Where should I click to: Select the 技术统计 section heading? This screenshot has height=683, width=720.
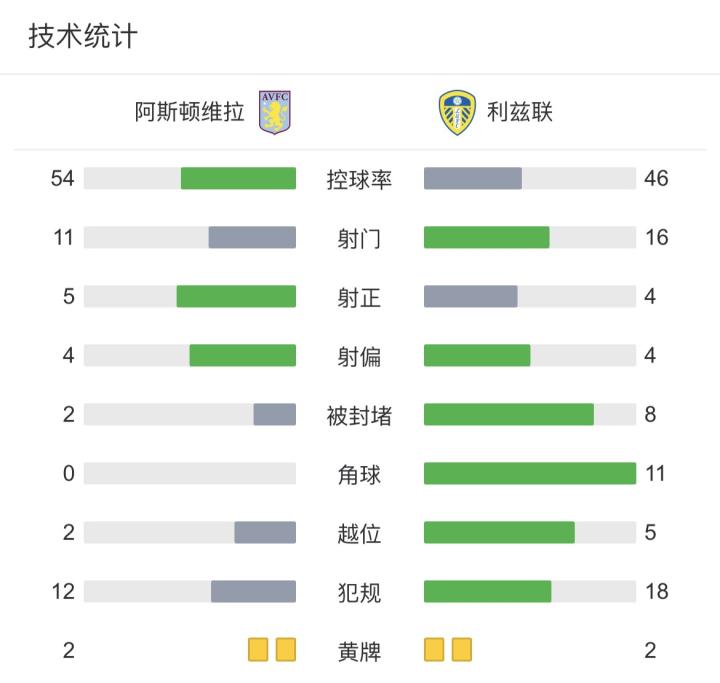[x=82, y=37]
